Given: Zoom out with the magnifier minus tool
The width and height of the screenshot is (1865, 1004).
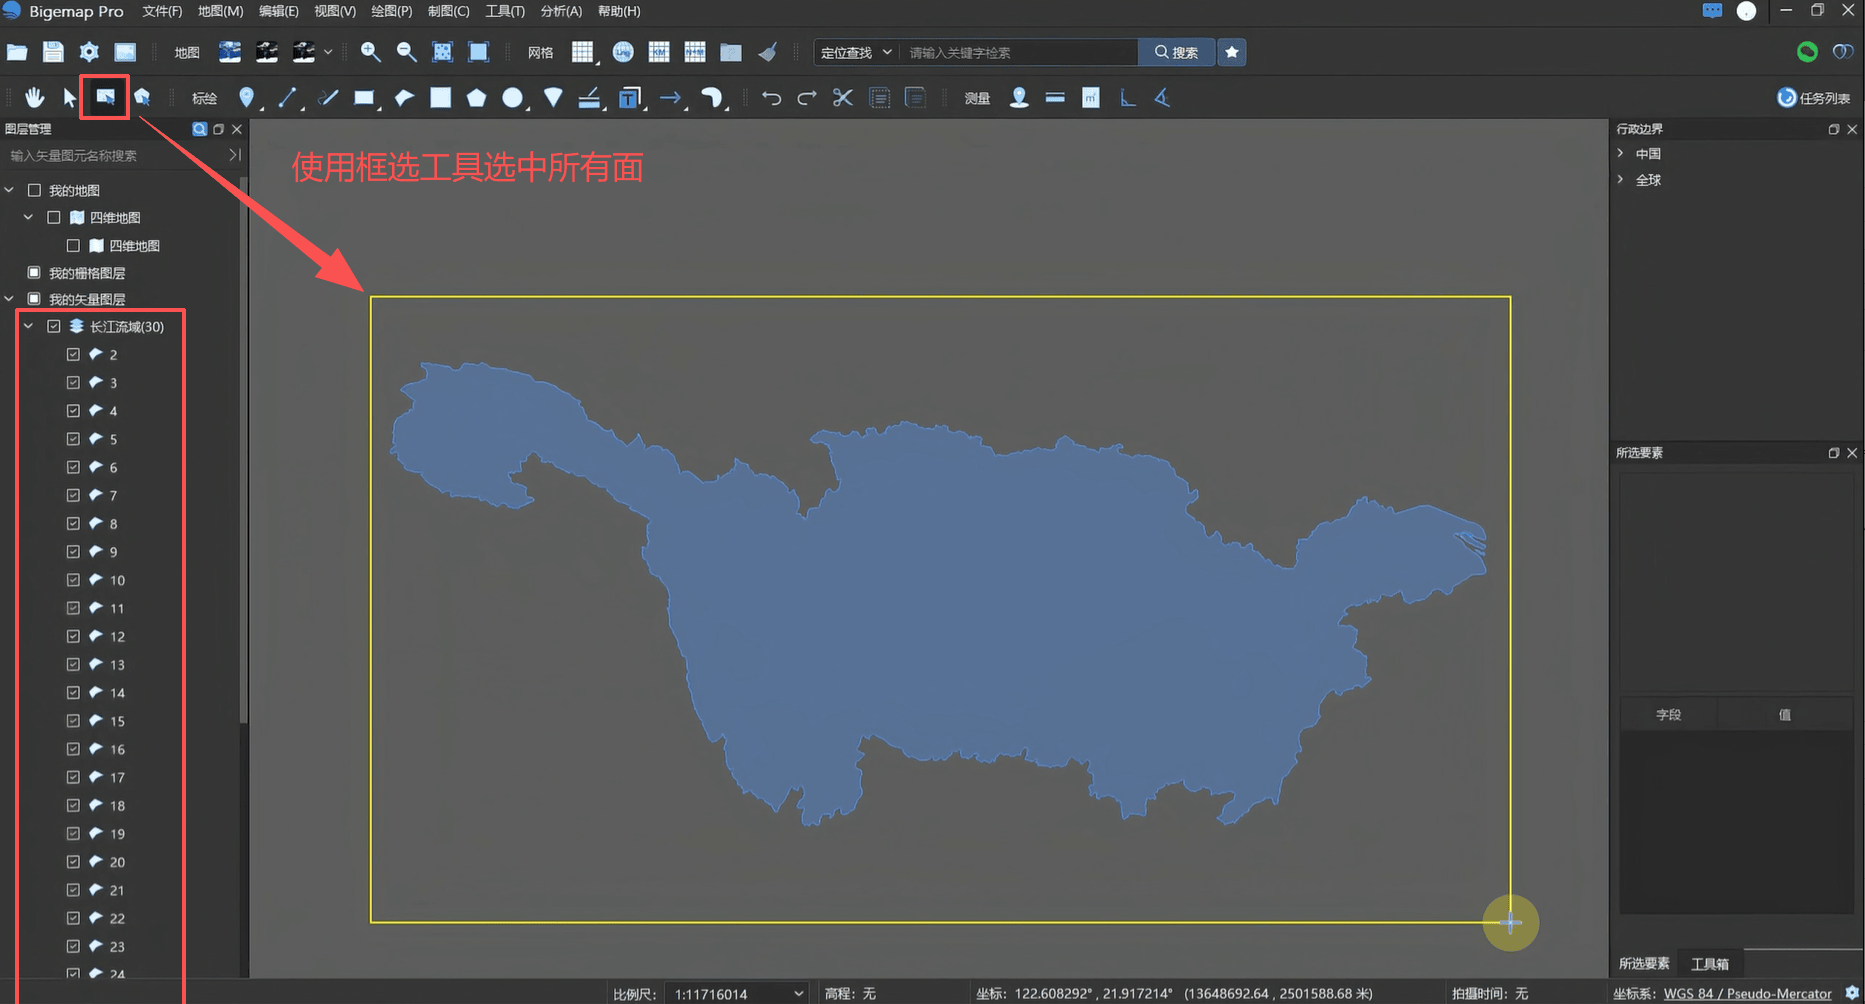Looking at the screenshot, I should [x=406, y=52].
